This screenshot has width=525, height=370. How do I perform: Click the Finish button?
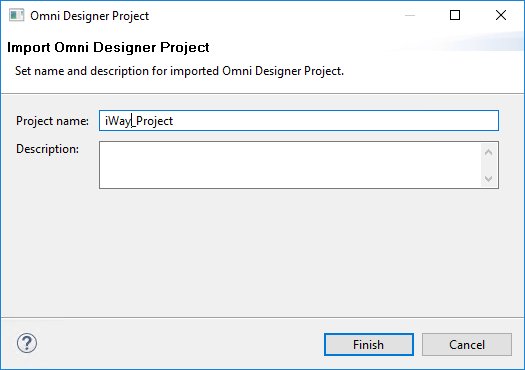pos(369,345)
